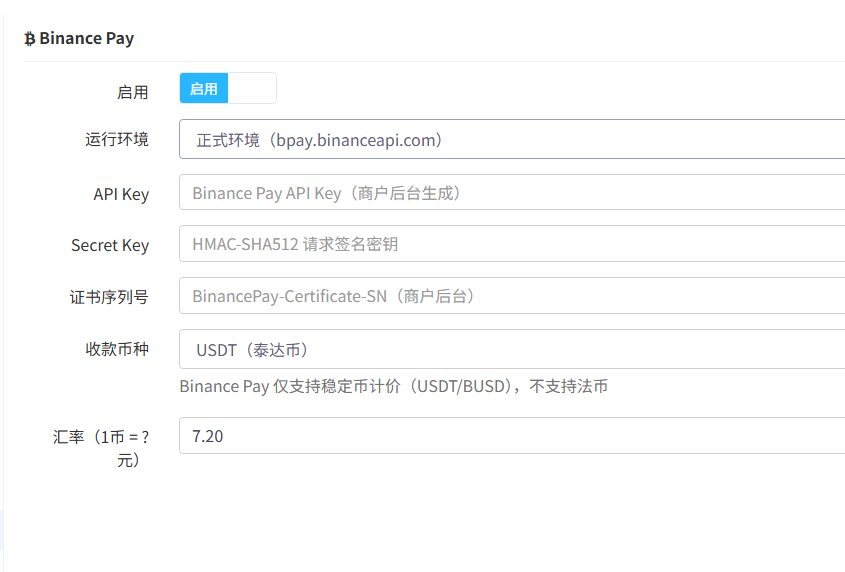The height and width of the screenshot is (572, 845).
Task: Focus the Secret Key input field
Action: point(512,244)
